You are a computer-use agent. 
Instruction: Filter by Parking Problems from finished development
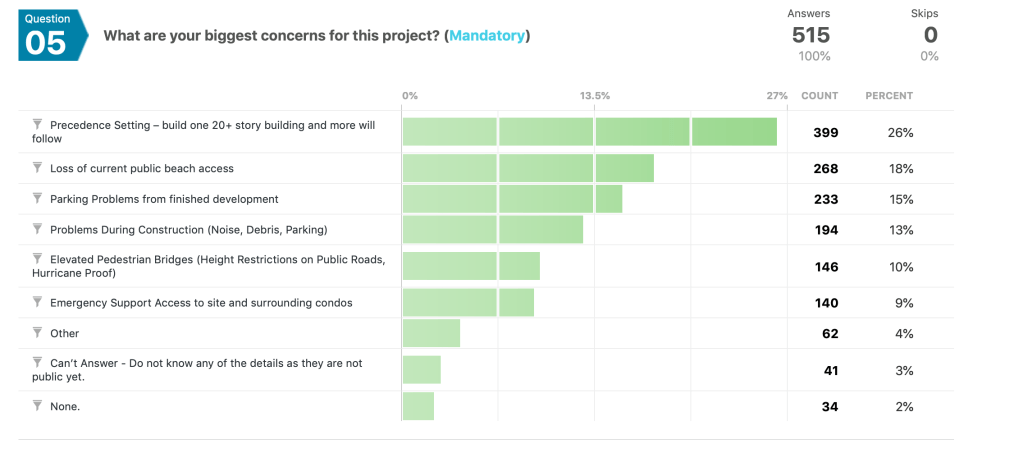(38, 198)
